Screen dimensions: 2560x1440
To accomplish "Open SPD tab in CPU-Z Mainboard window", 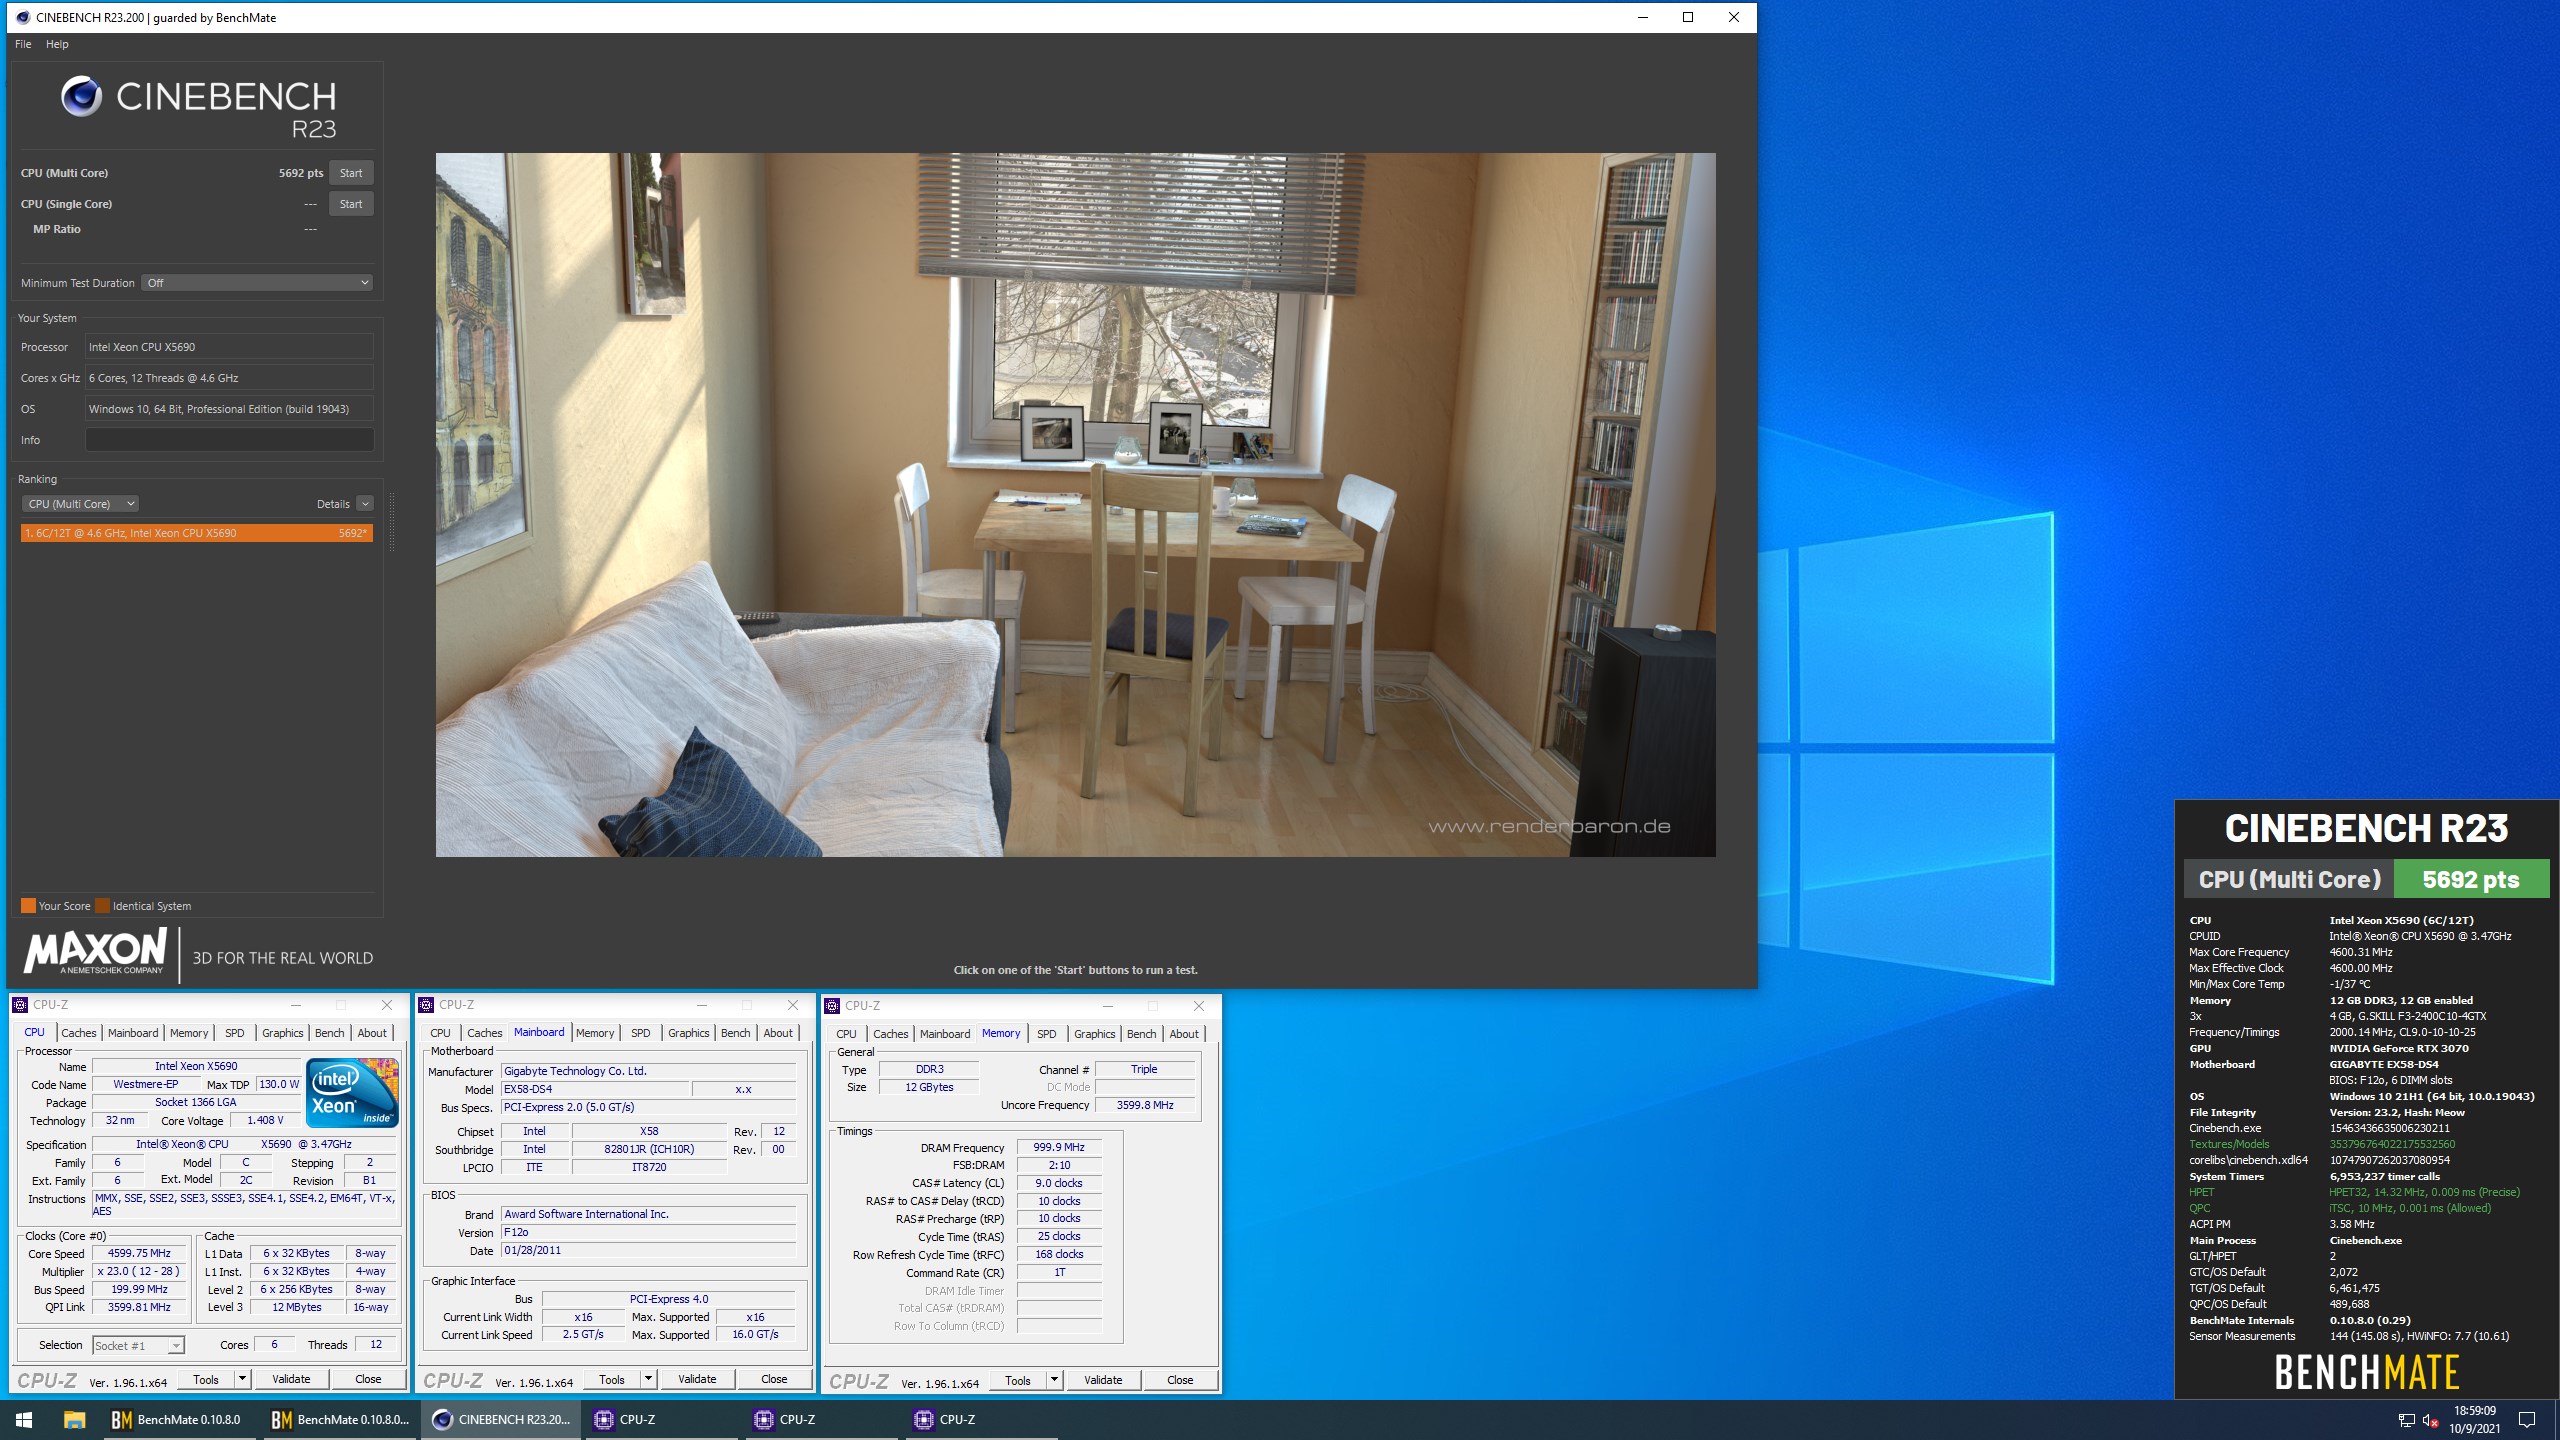I will coord(640,1033).
